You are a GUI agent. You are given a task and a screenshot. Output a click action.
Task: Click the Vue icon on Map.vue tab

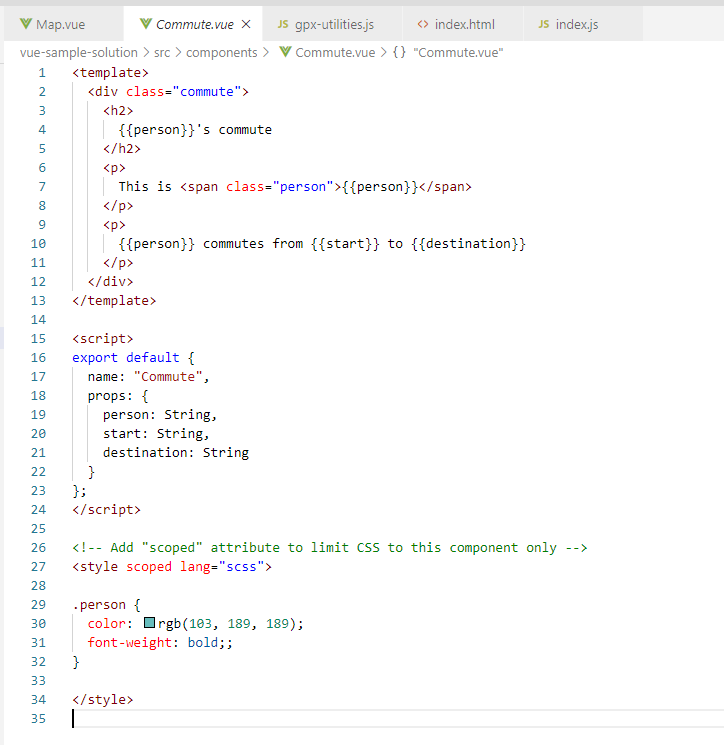coord(26,24)
